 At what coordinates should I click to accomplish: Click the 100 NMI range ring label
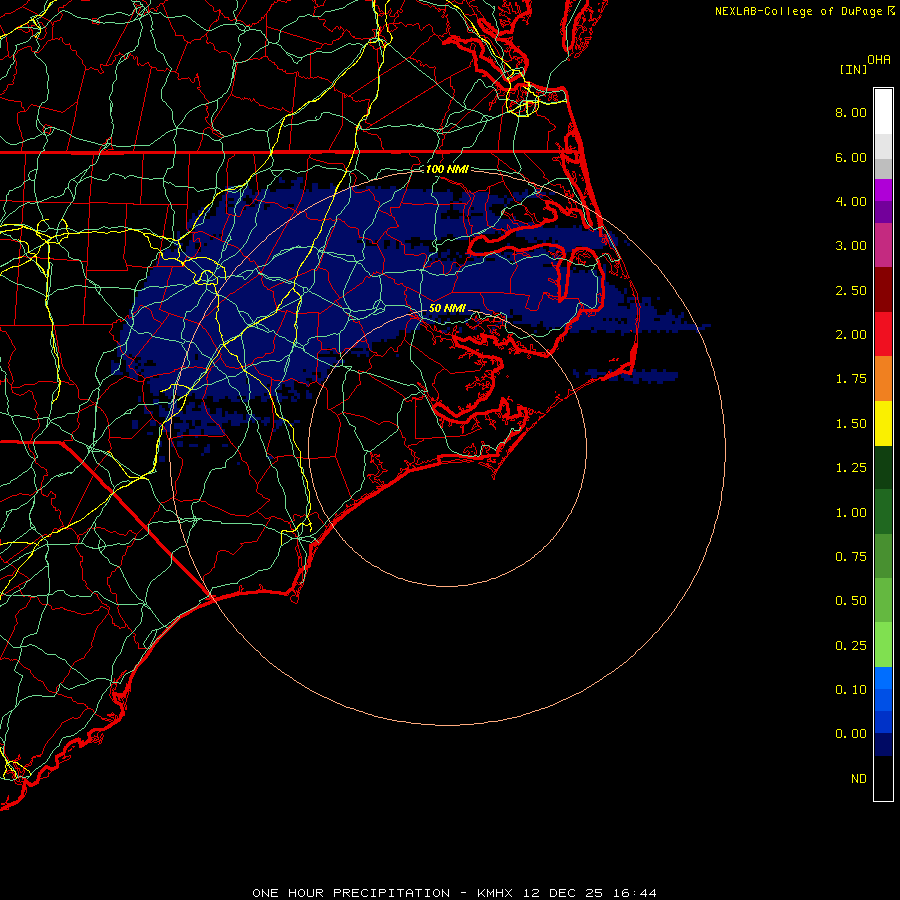tap(447, 169)
